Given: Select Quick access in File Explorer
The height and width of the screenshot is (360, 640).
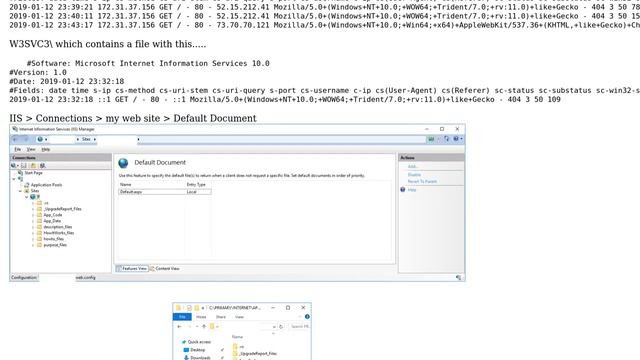Looking at the screenshot, I should [199, 342].
